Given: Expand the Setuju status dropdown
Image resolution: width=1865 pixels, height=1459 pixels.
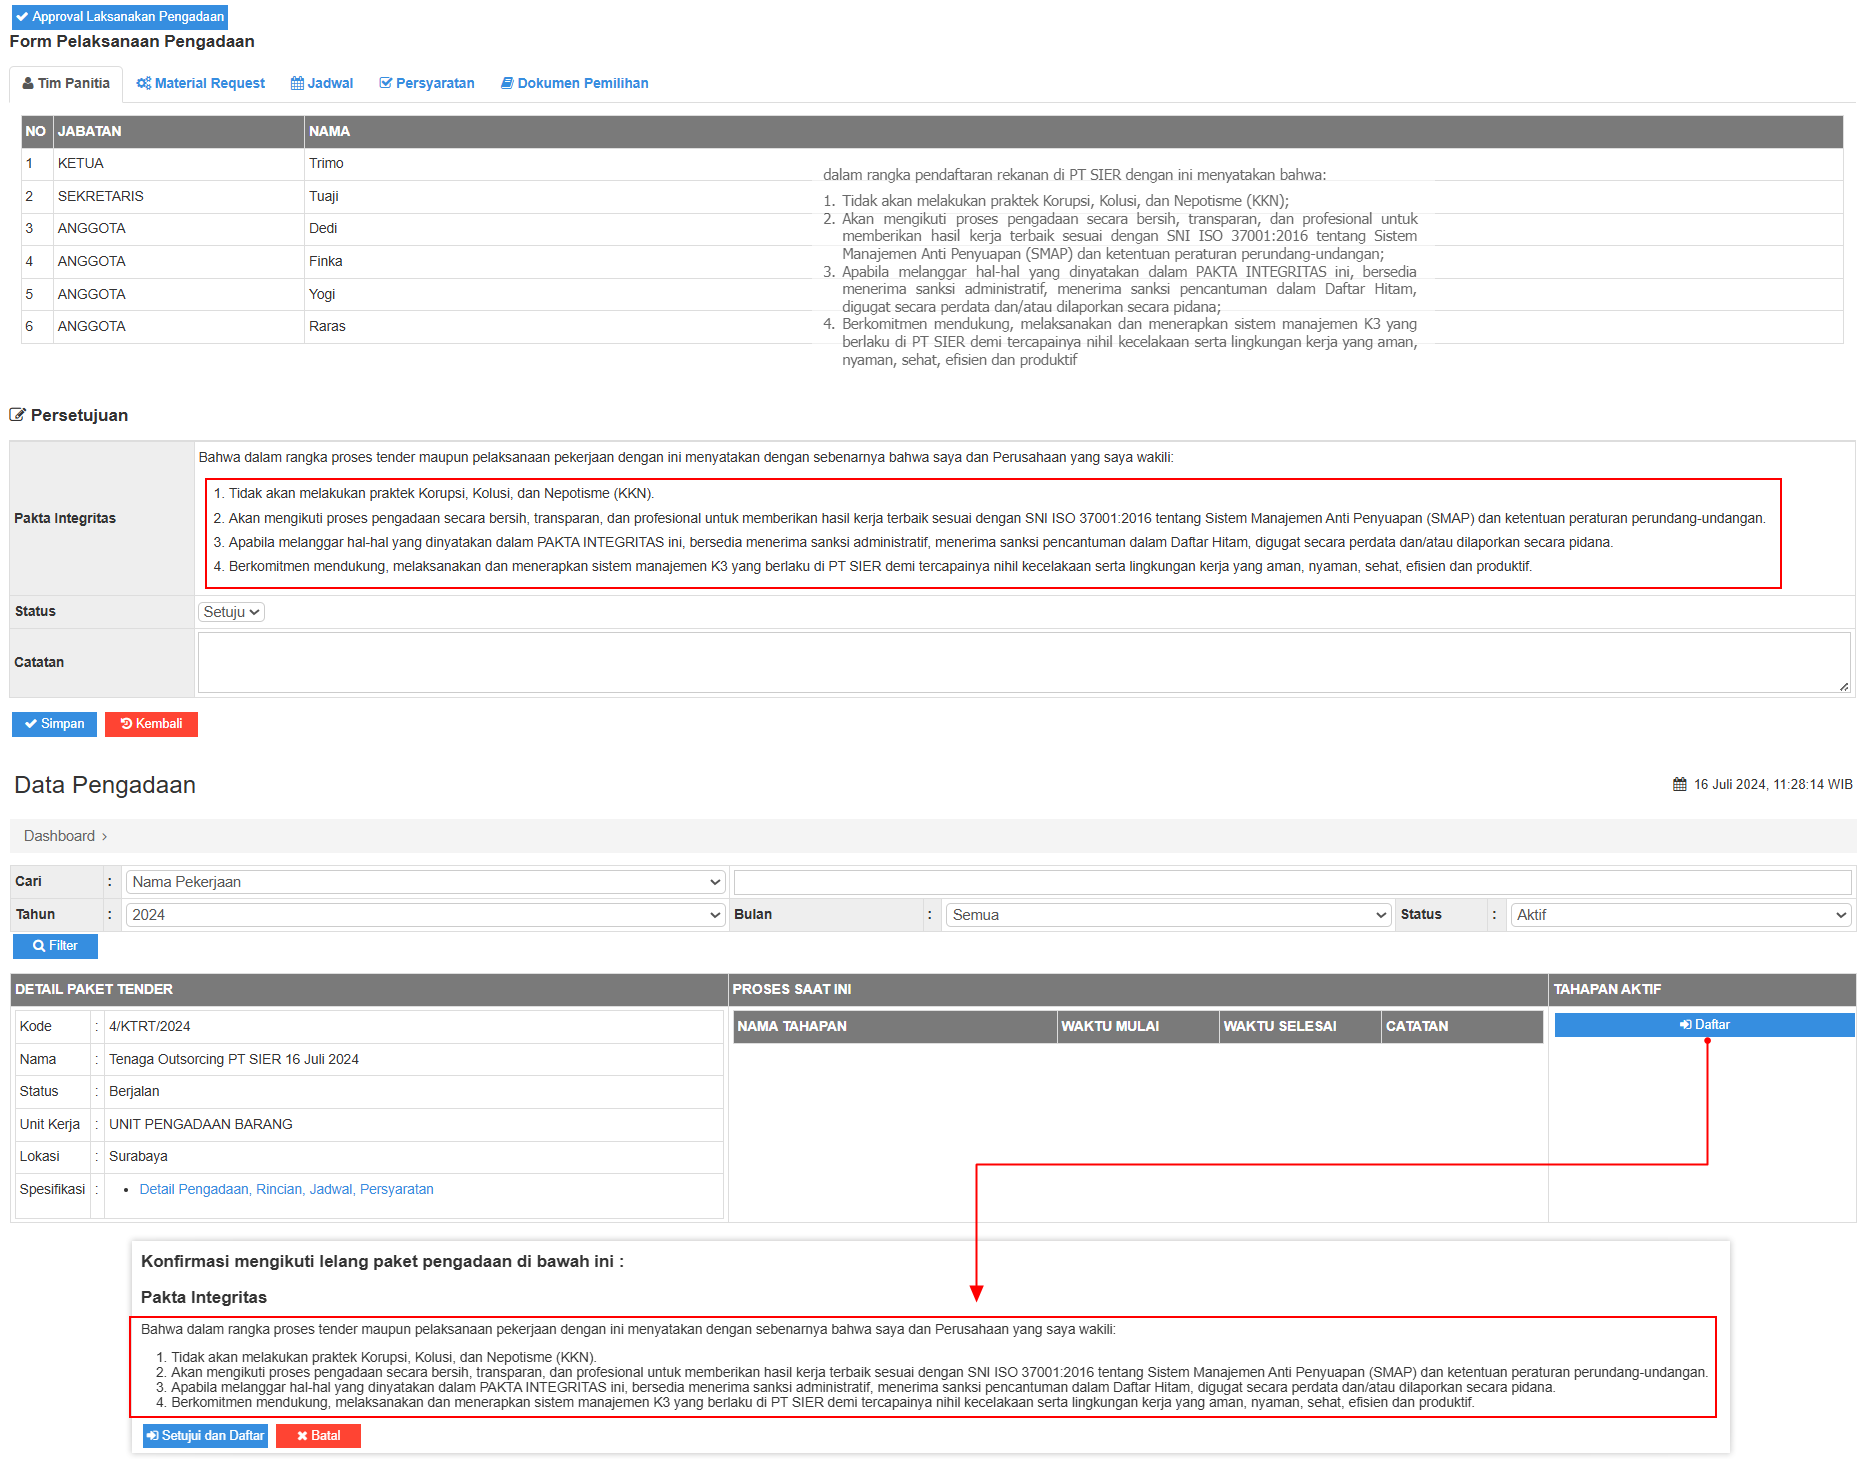Looking at the screenshot, I should click(231, 612).
